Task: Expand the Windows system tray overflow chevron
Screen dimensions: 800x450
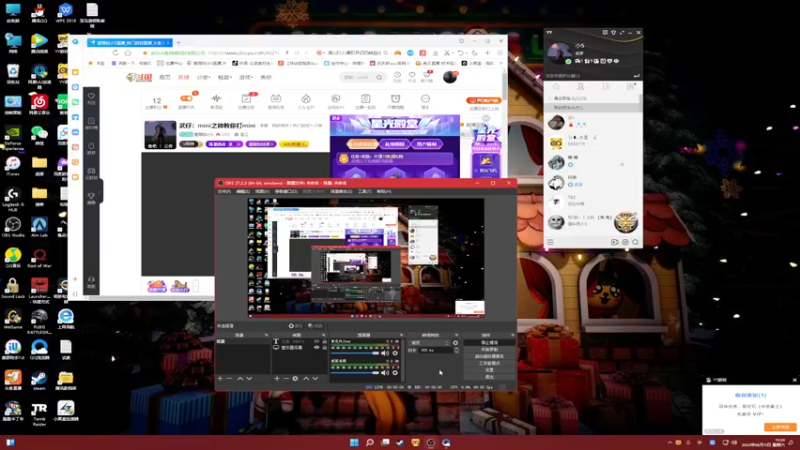Action: click(669, 442)
